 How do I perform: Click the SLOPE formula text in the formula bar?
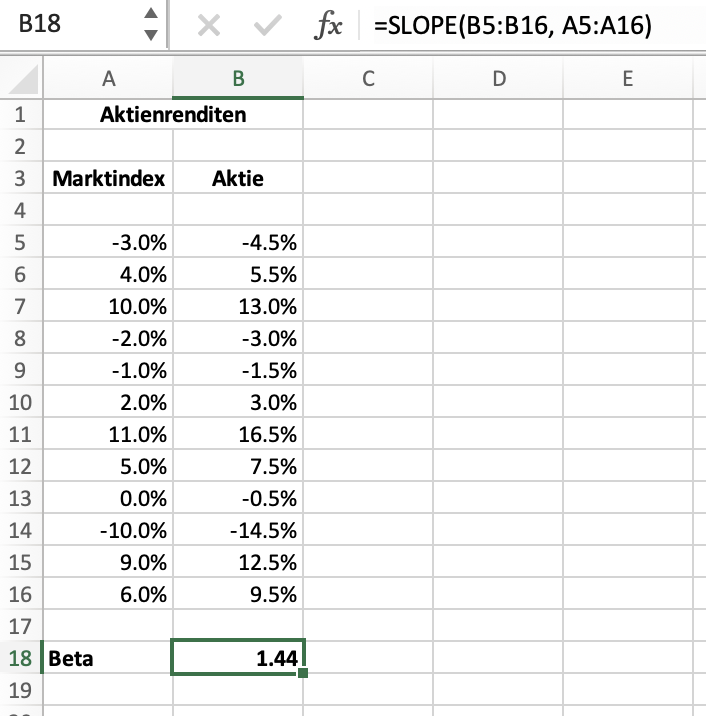click(512, 27)
